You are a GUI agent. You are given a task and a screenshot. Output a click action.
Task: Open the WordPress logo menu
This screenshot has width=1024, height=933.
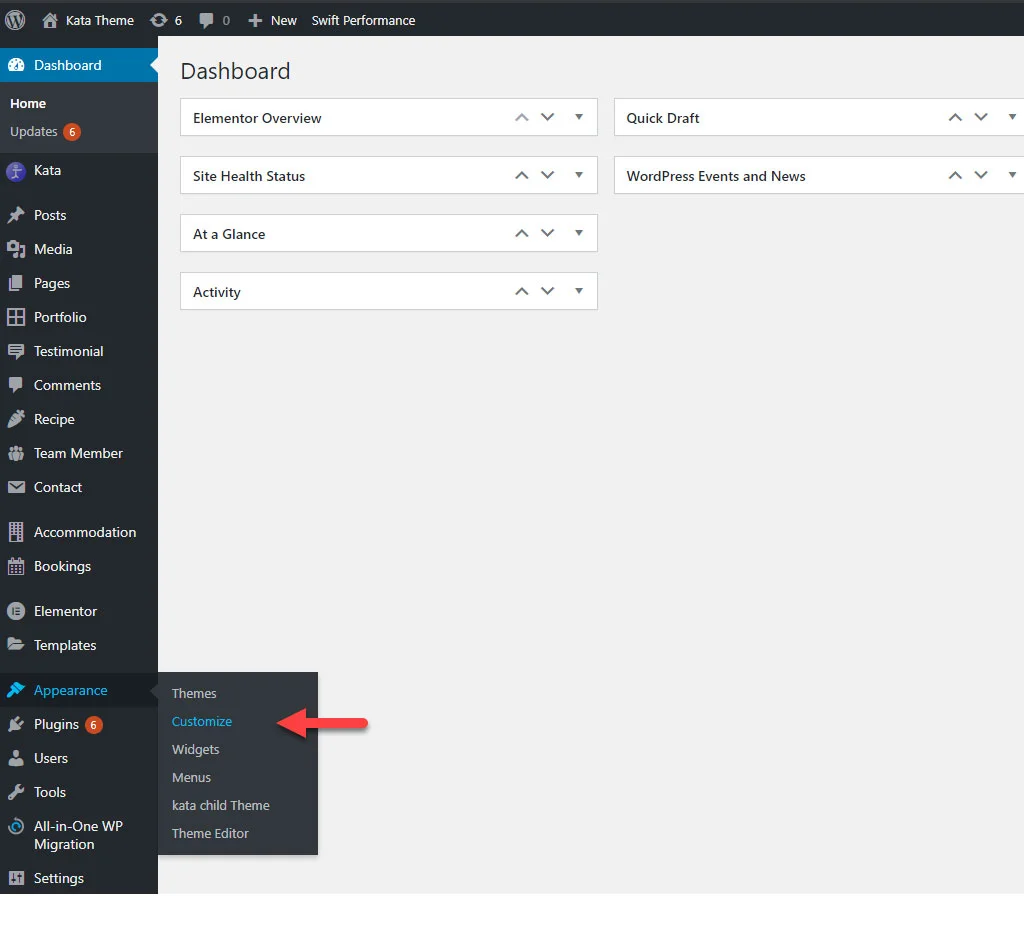pyautogui.click(x=15, y=20)
